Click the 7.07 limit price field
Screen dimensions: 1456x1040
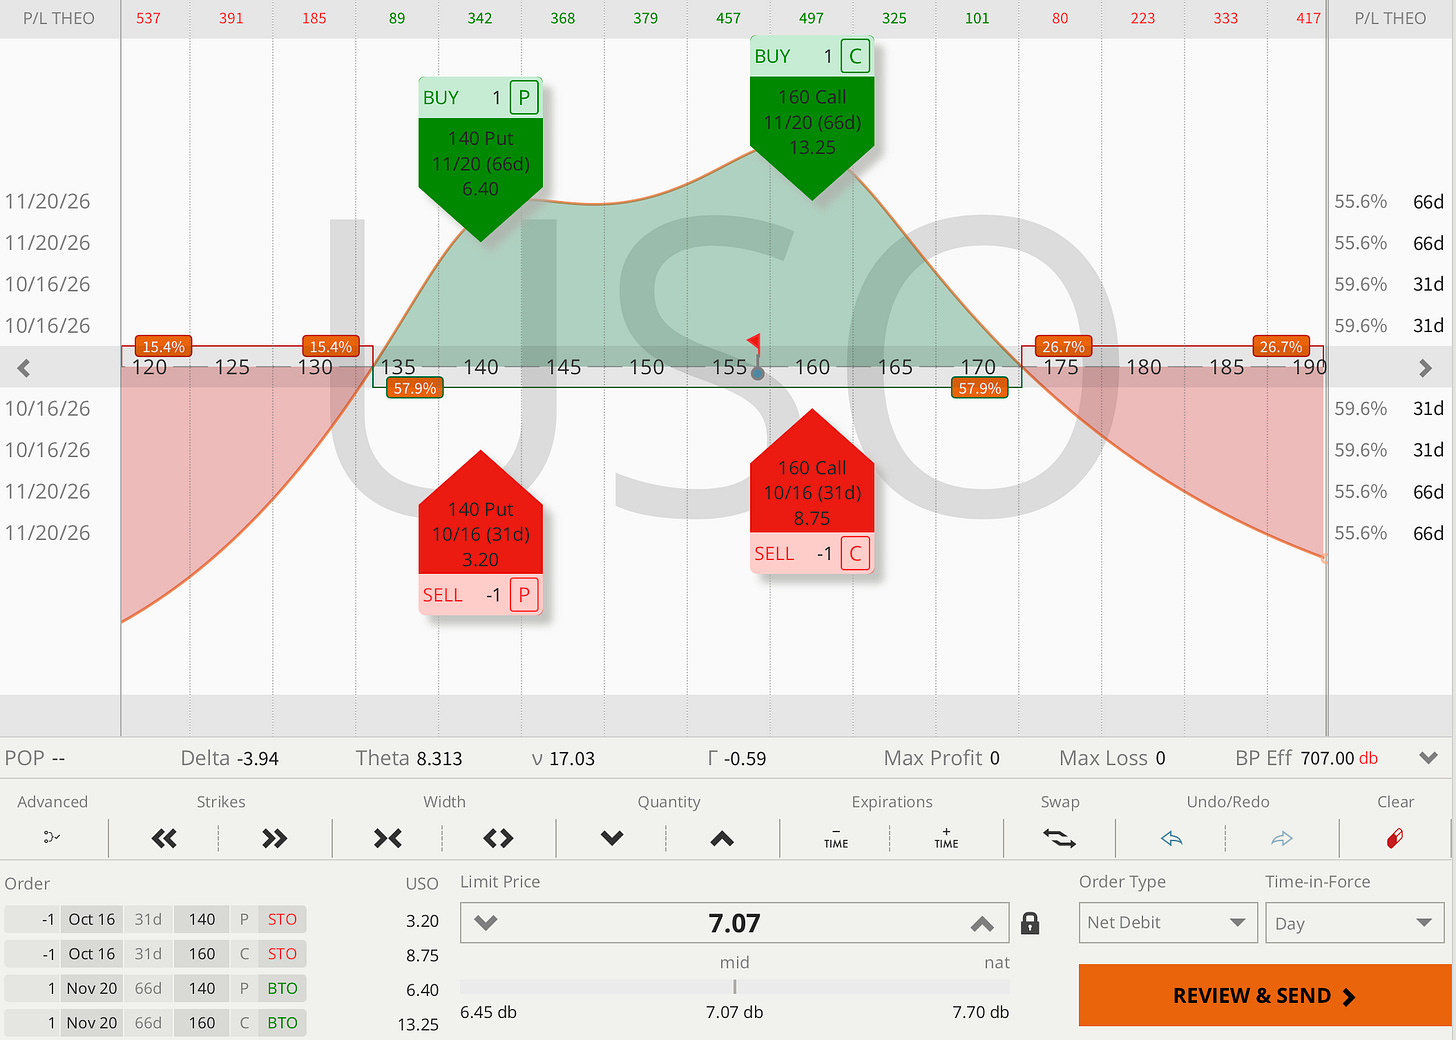[734, 923]
